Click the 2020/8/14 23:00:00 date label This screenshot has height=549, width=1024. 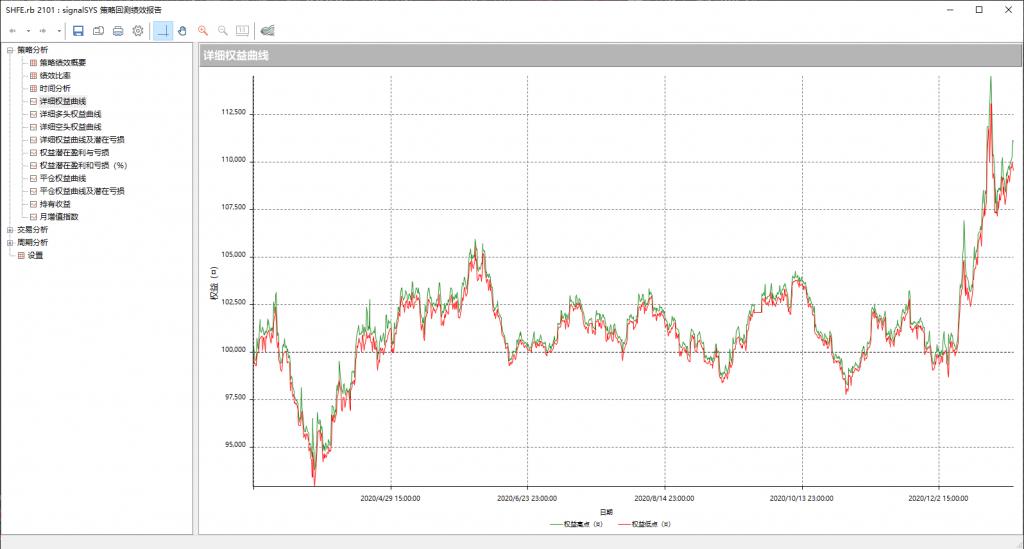(x=664, y=499)
